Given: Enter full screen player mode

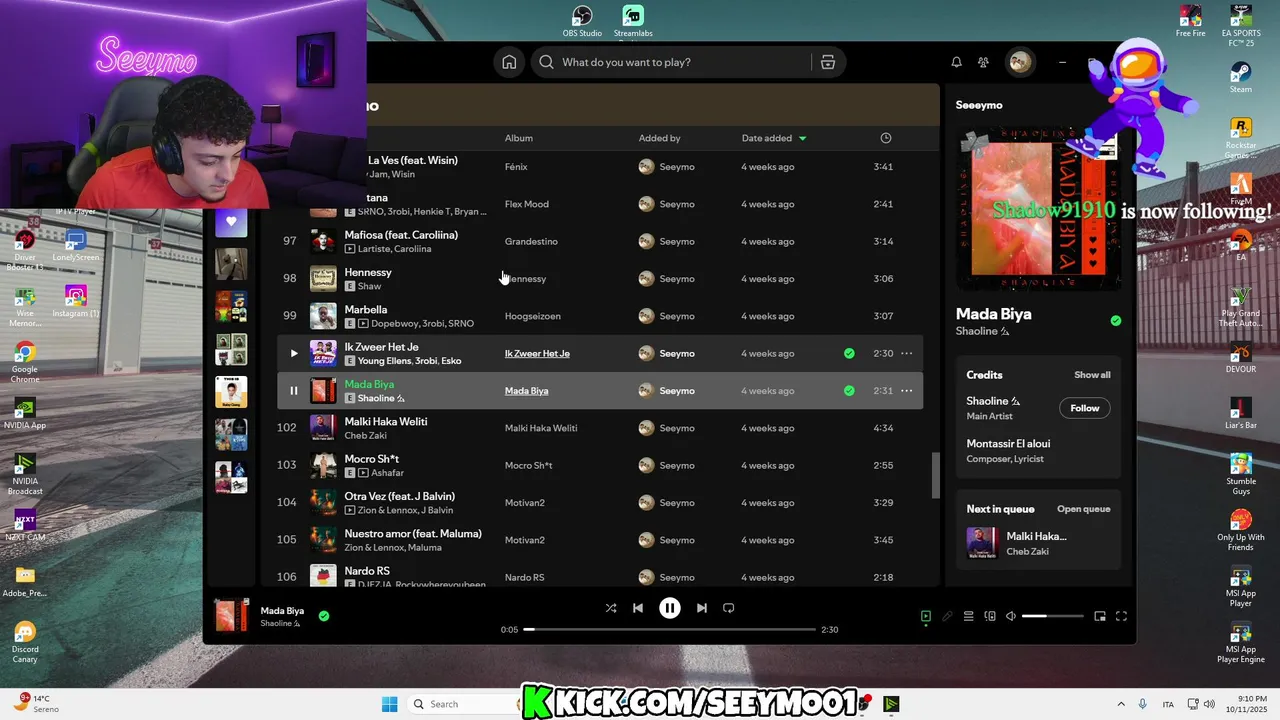Looking at the screenshot, I should (1121, 616).
